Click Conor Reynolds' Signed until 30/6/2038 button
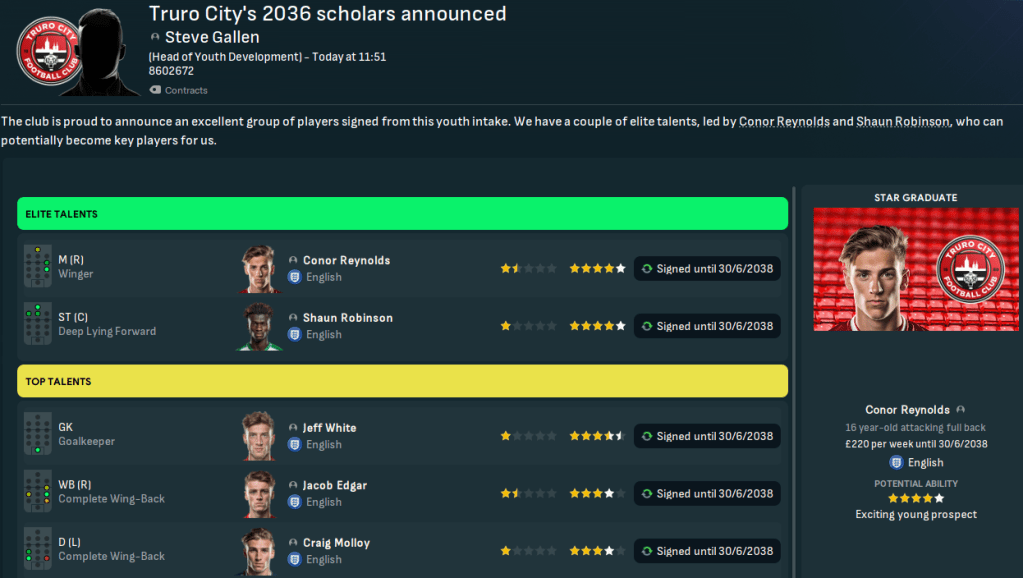1023x578 pixels. [x=707, y=269]
